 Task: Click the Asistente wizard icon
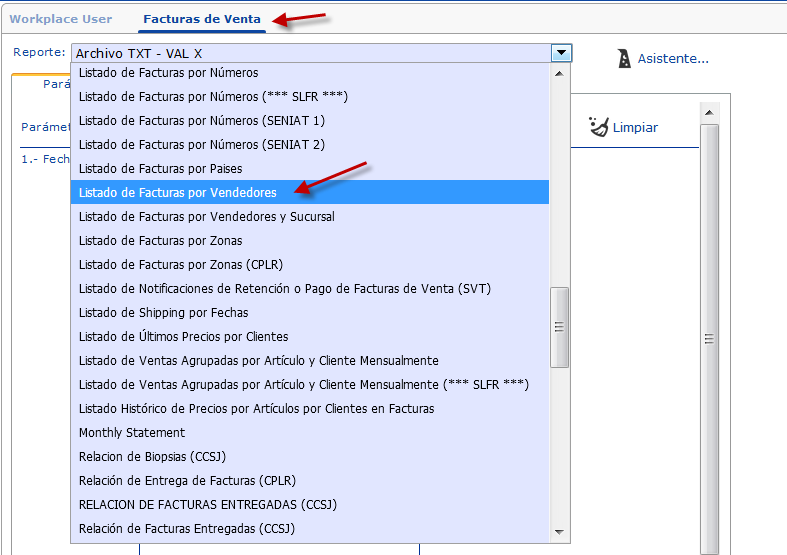pos(624,59)
